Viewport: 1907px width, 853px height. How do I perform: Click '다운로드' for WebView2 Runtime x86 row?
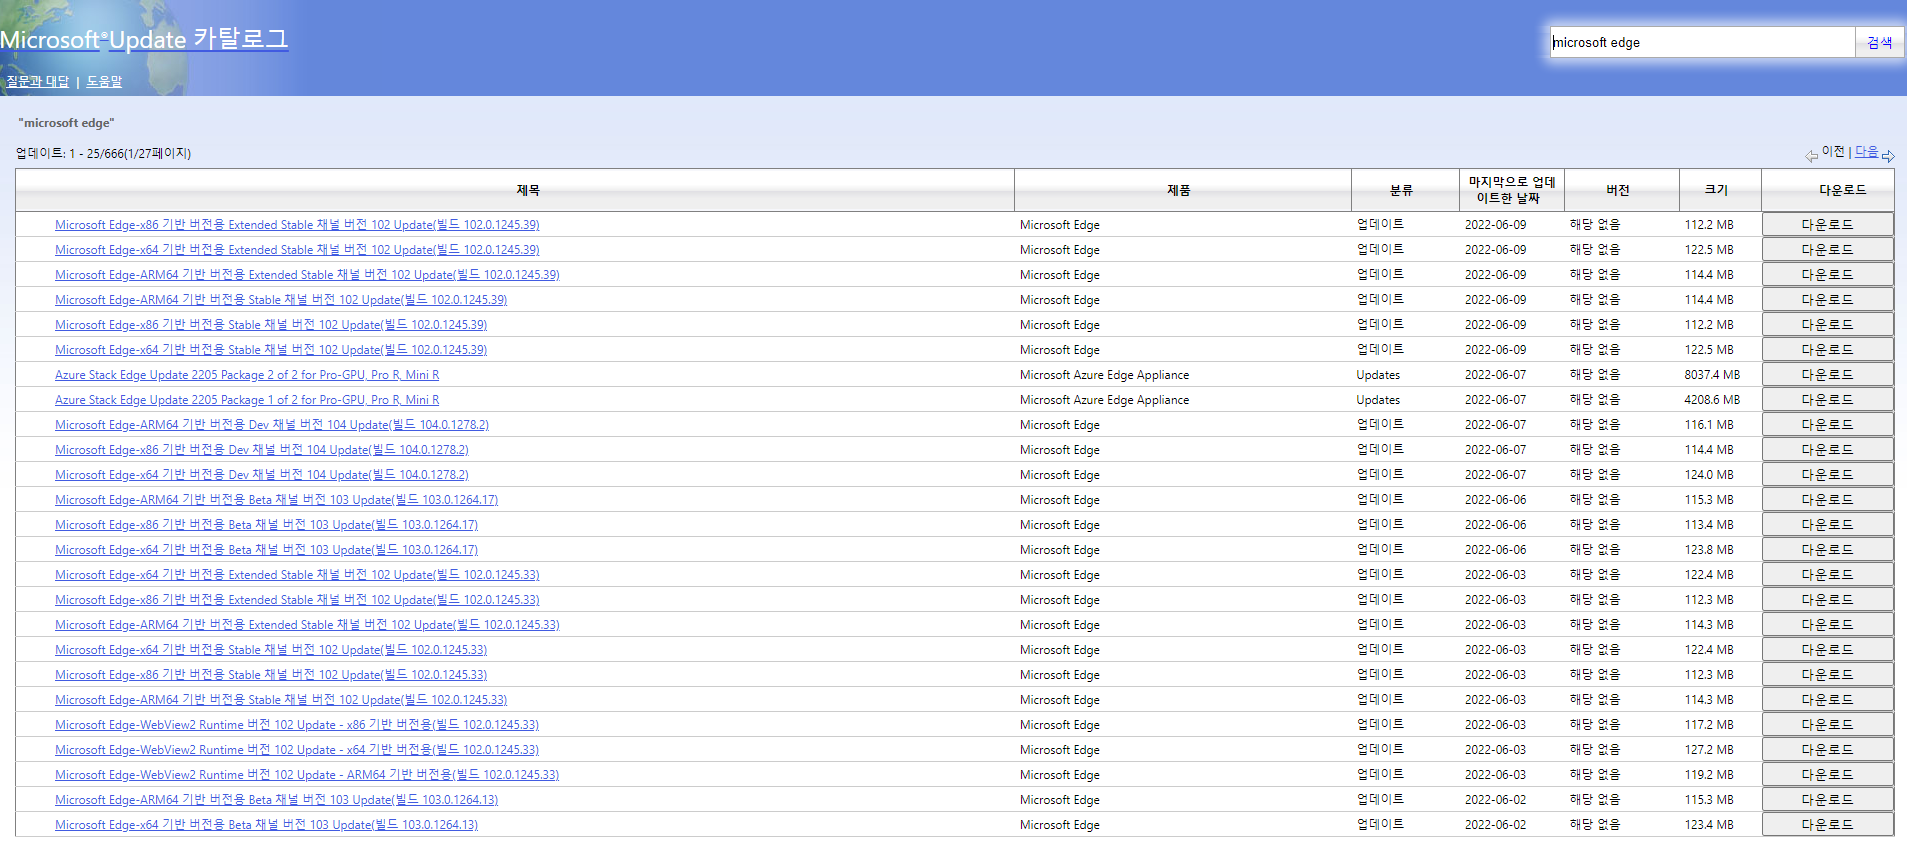[1827, 725]
